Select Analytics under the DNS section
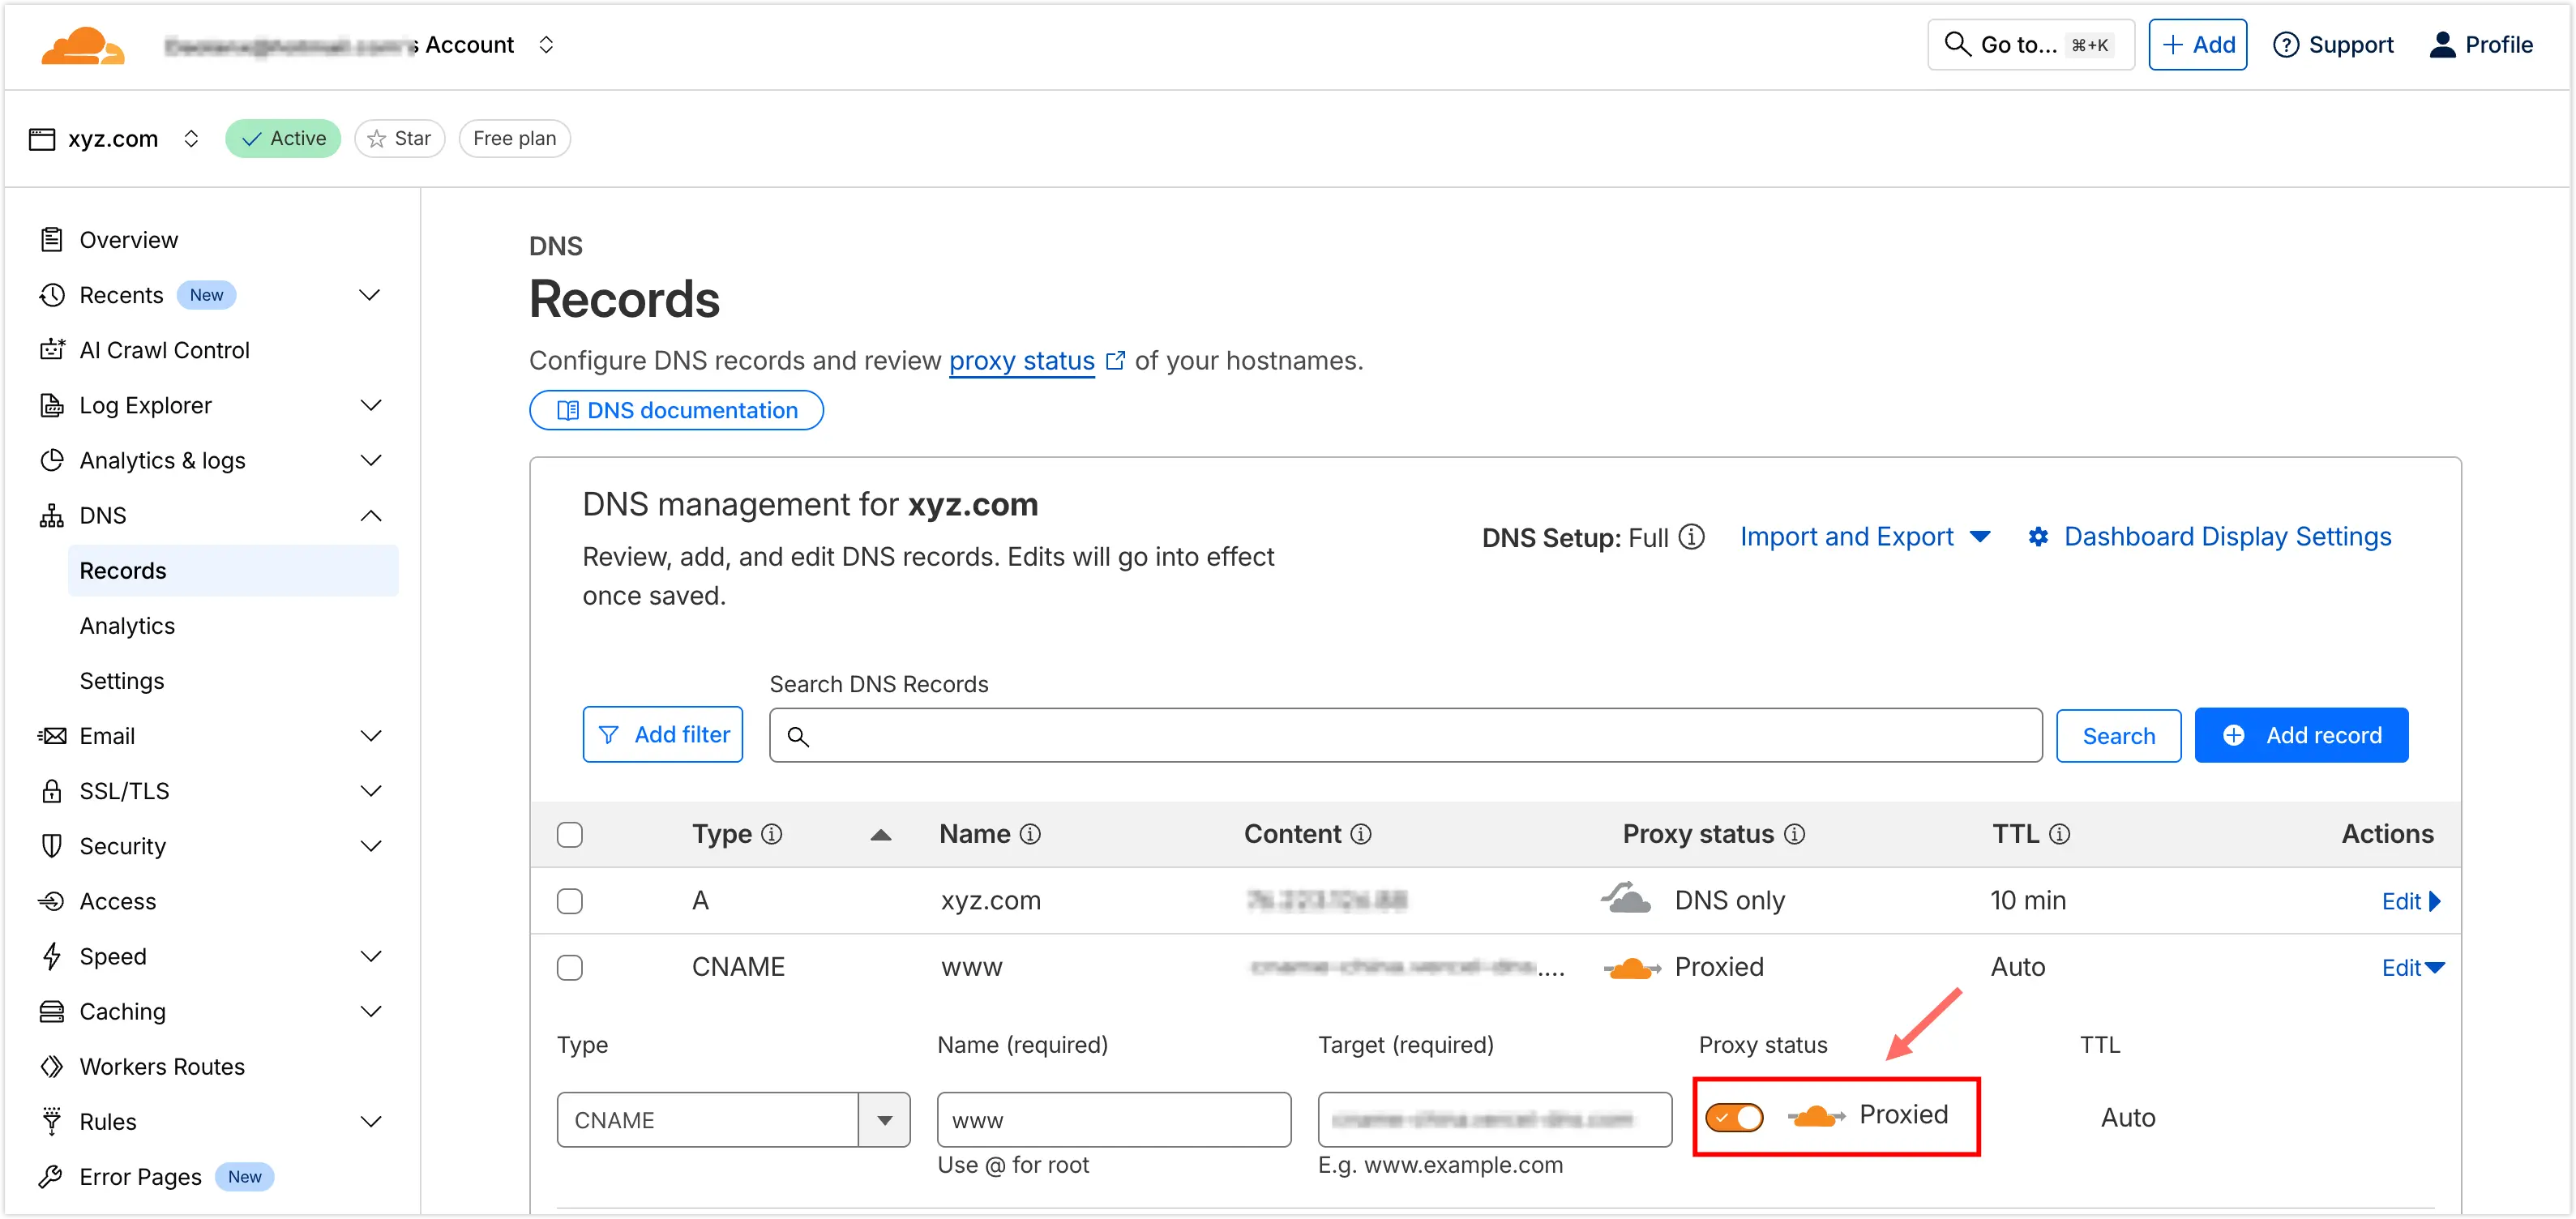 (x=127, y=625)
